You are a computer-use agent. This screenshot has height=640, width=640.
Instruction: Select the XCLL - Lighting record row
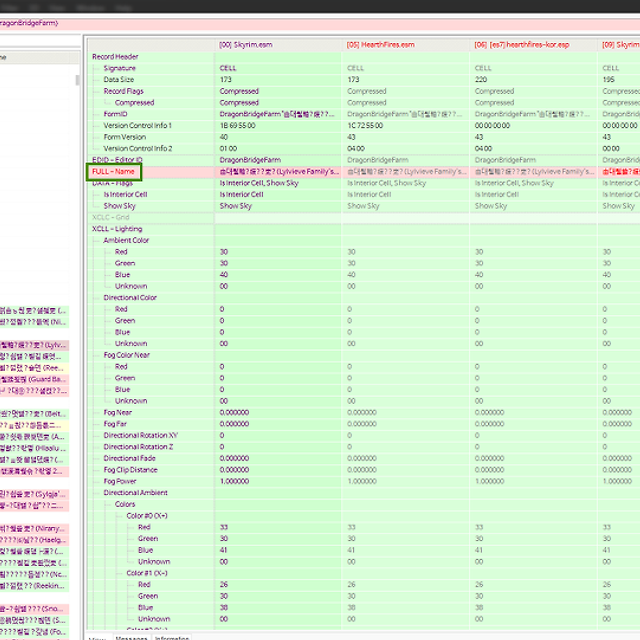click(x=117, y=229)
